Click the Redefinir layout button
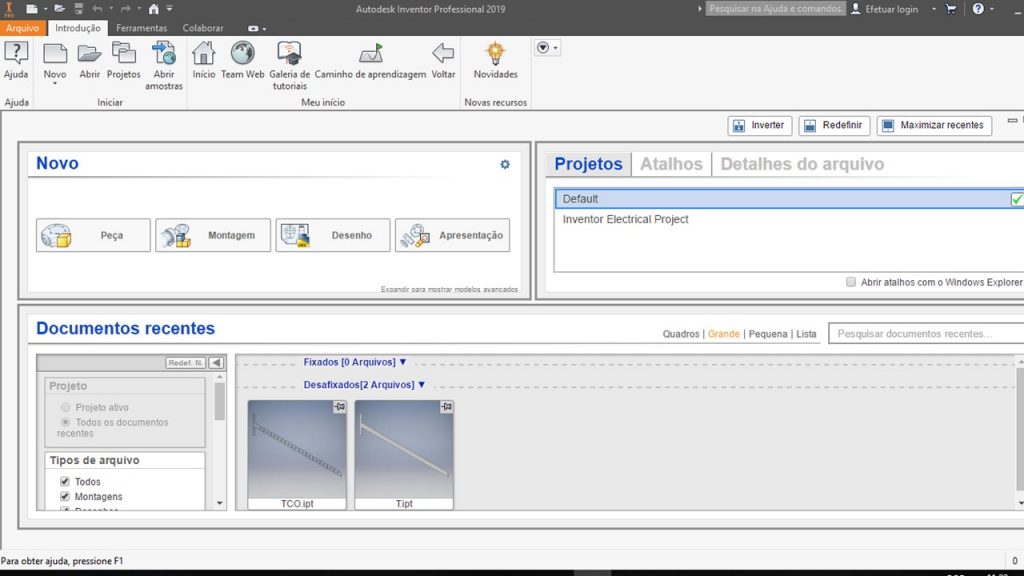The height and width of the screenshot is (576, 1024). click(834, 125)
